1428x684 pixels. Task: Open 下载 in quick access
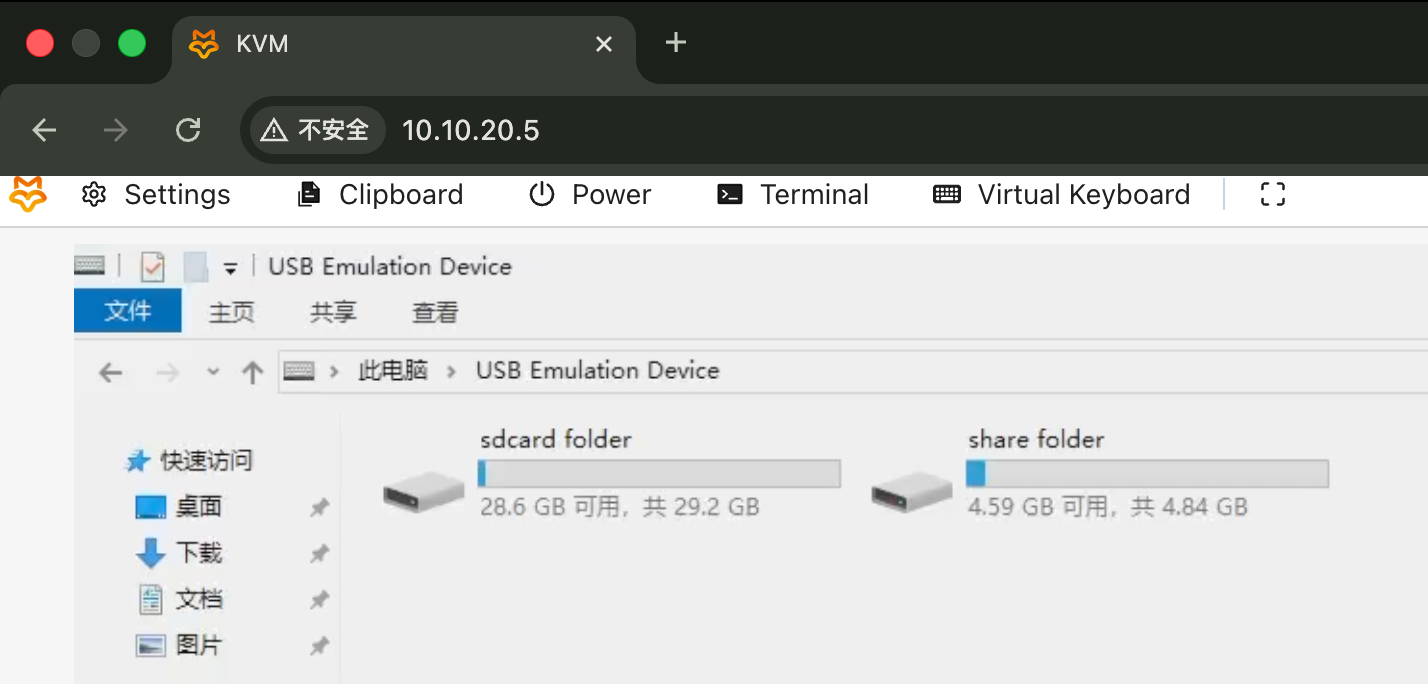point(198,553)
